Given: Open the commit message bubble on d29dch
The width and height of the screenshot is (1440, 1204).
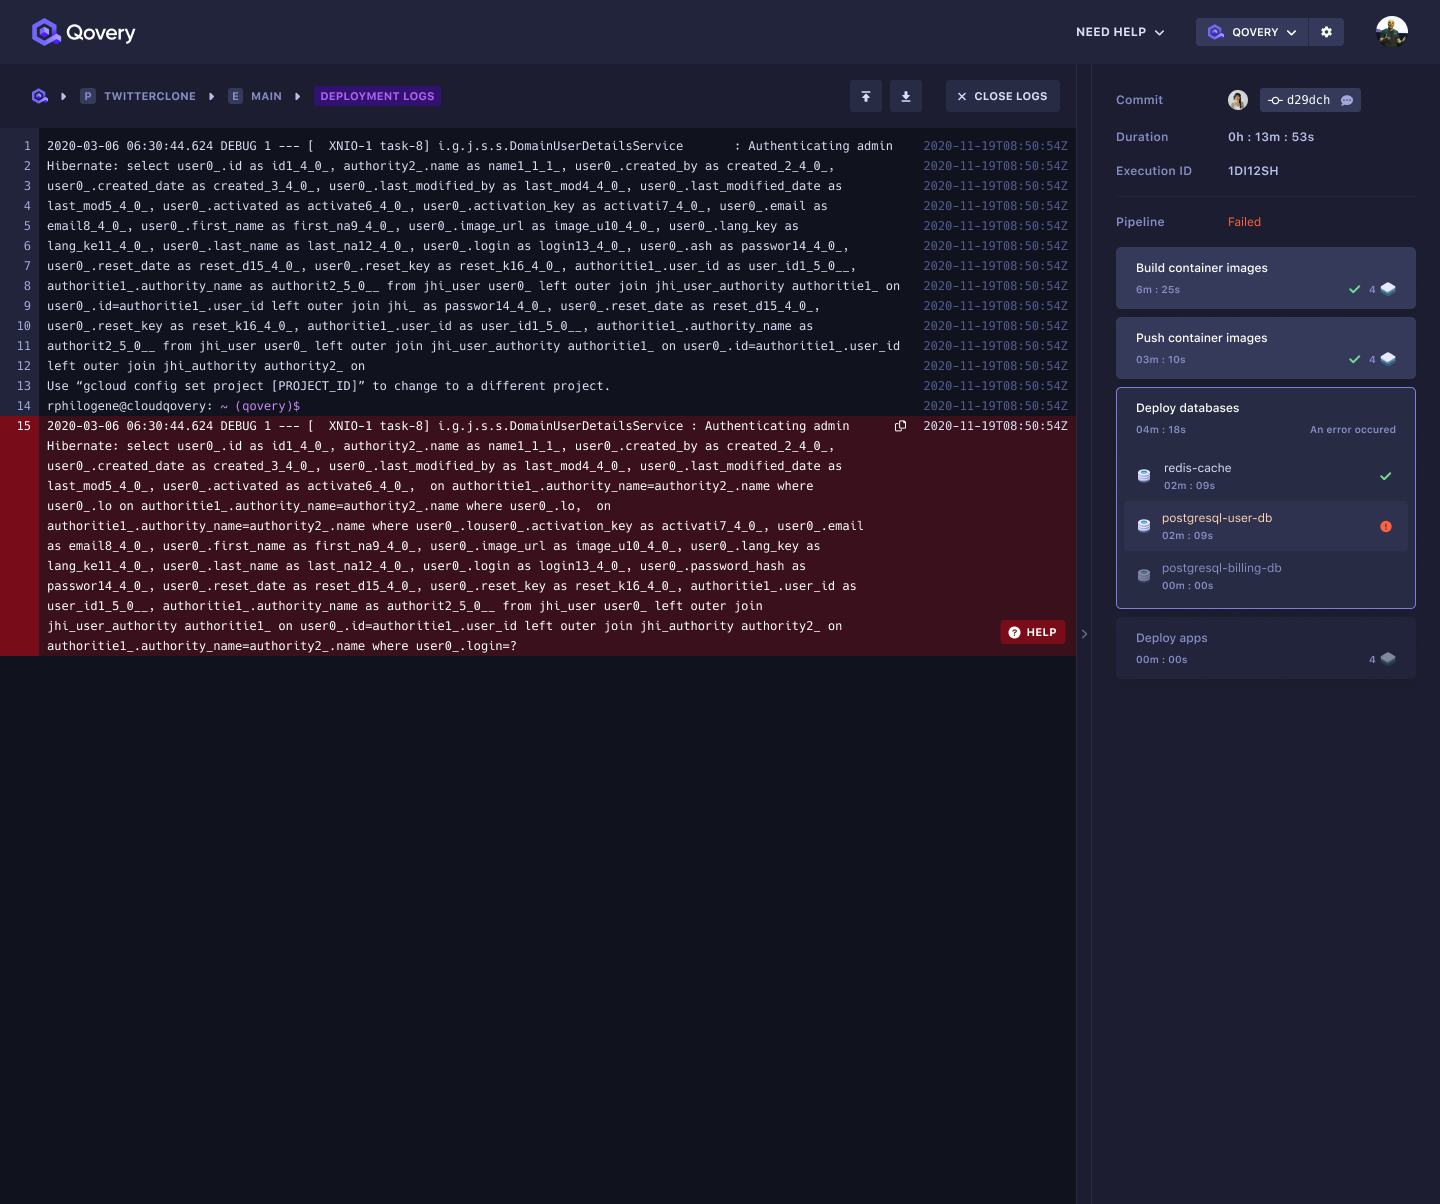Looking at the screenshot, I should click(1346, 100).
